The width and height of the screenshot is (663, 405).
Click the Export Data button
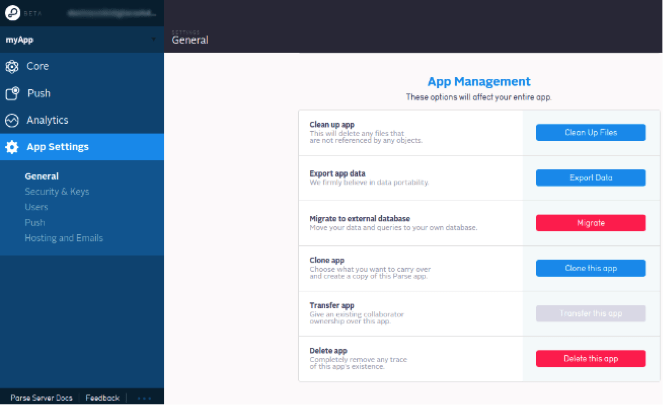coord(590,178)
